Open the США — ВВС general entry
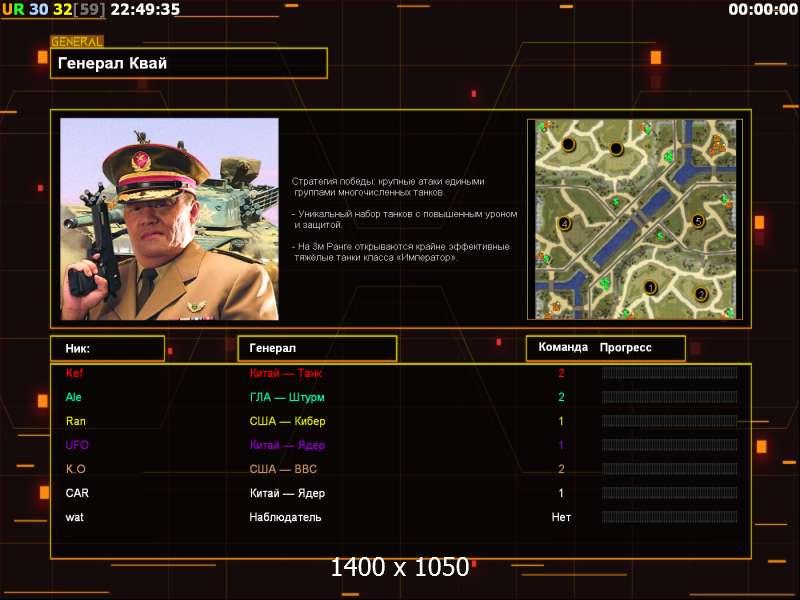This screenshot has height=600, width=800. click(x=283, y=469)
